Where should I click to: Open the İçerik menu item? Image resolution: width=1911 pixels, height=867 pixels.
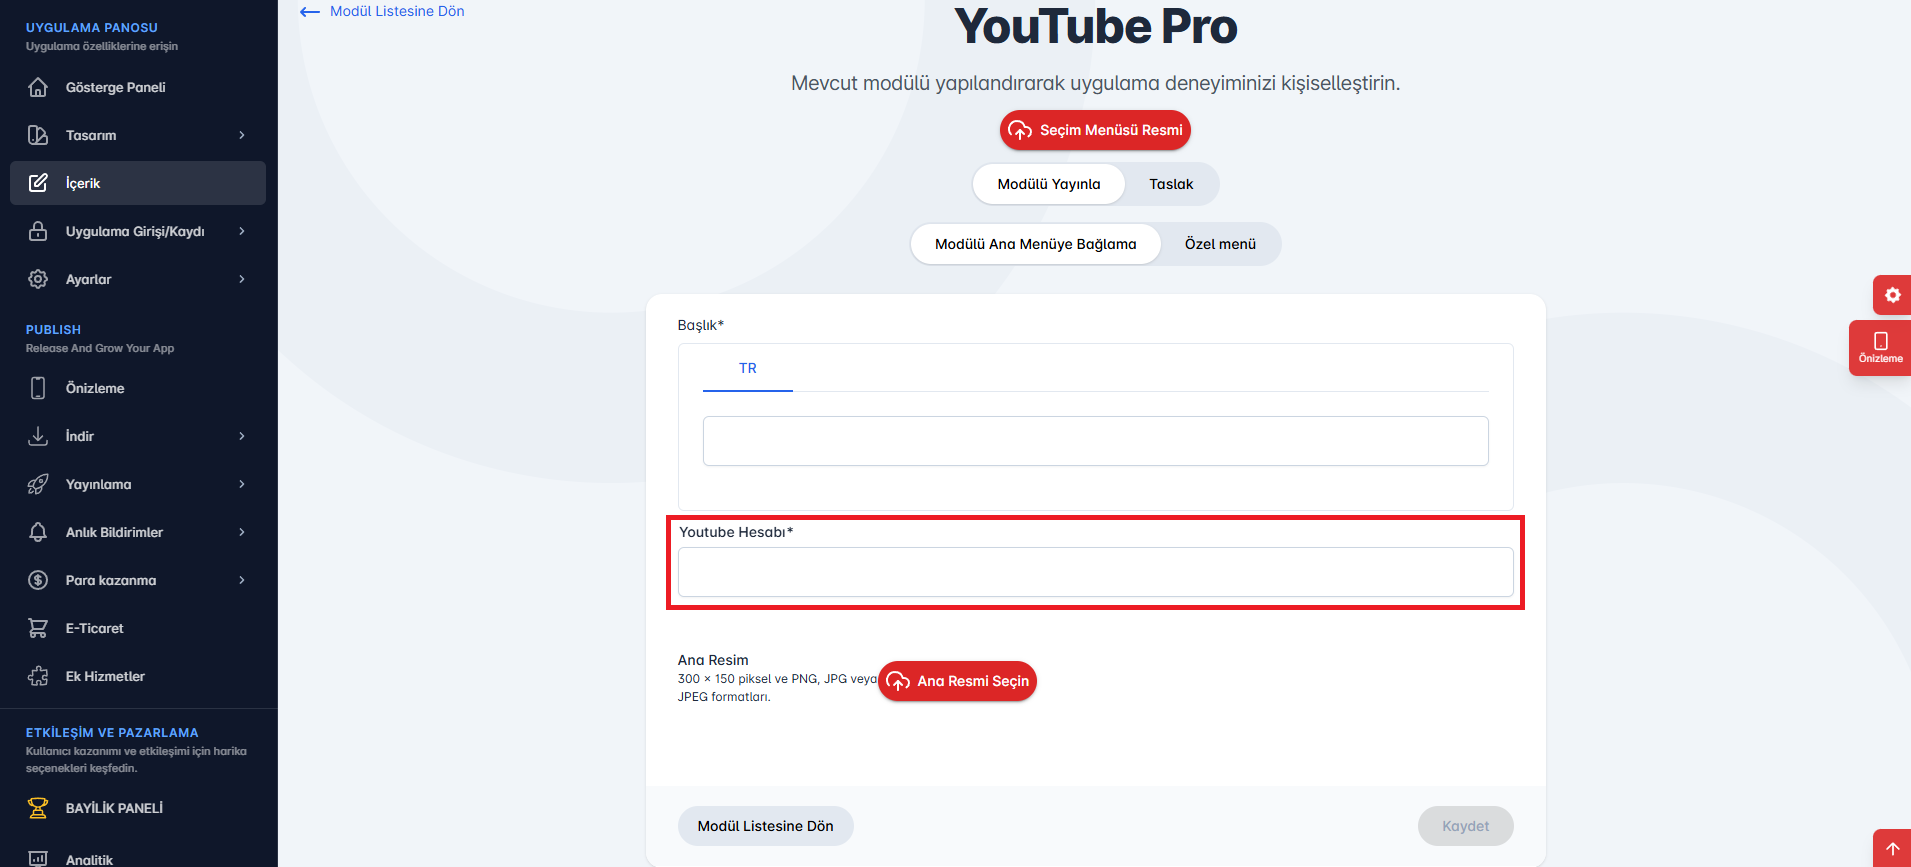(138, 183)
